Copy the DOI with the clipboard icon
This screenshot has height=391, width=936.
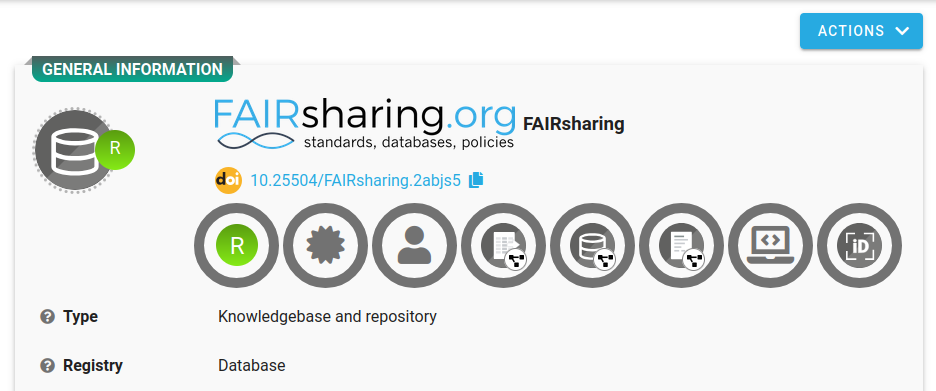476,180
